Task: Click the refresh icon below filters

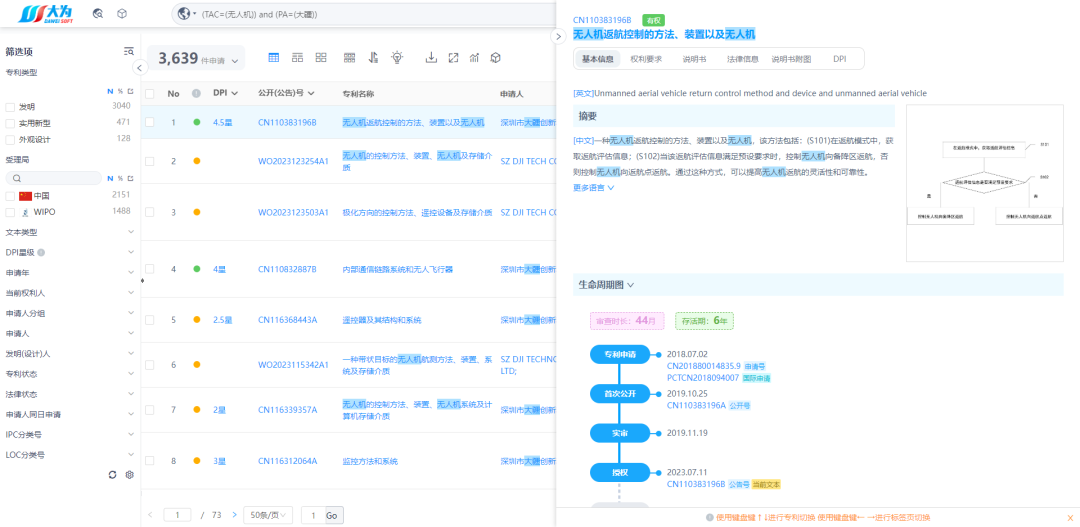Action: pyautogui.click(x=113, y=475)
